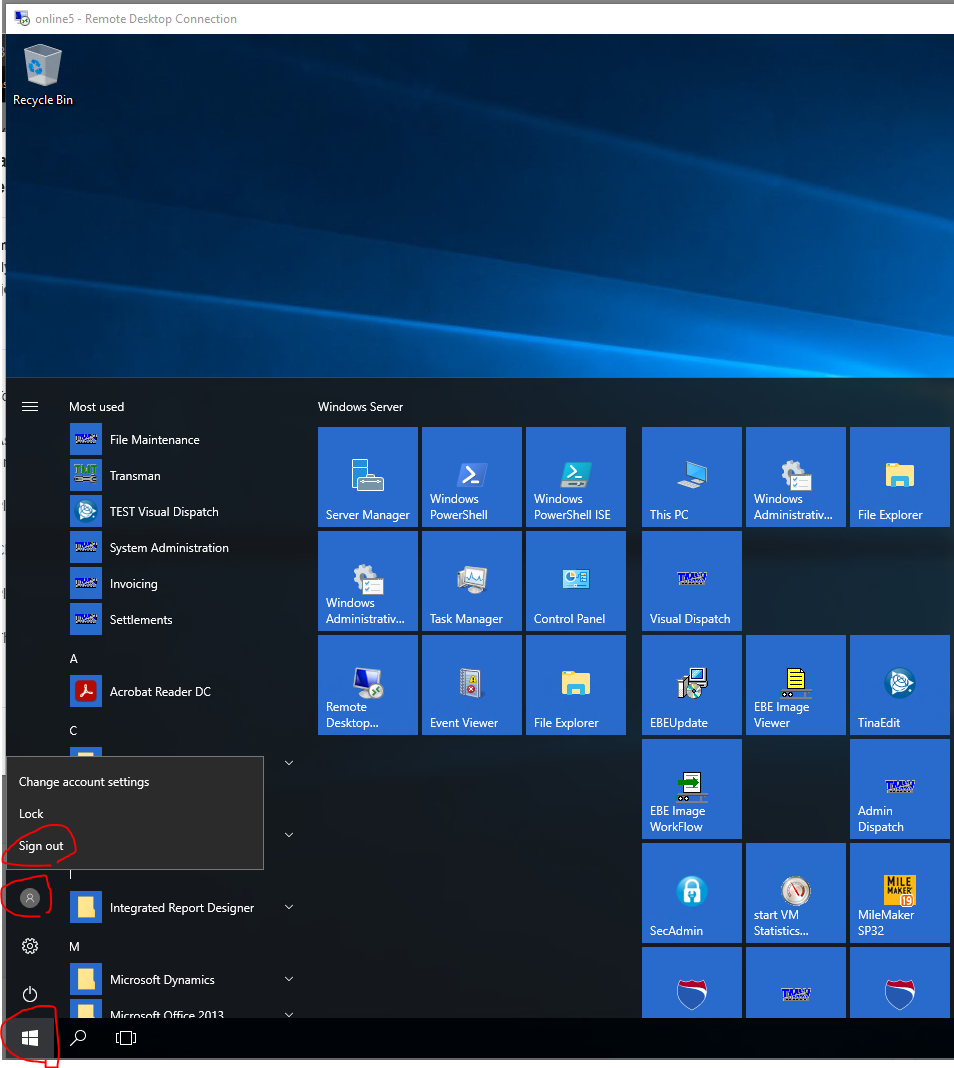Launch the TinaEdit tile

900,685
